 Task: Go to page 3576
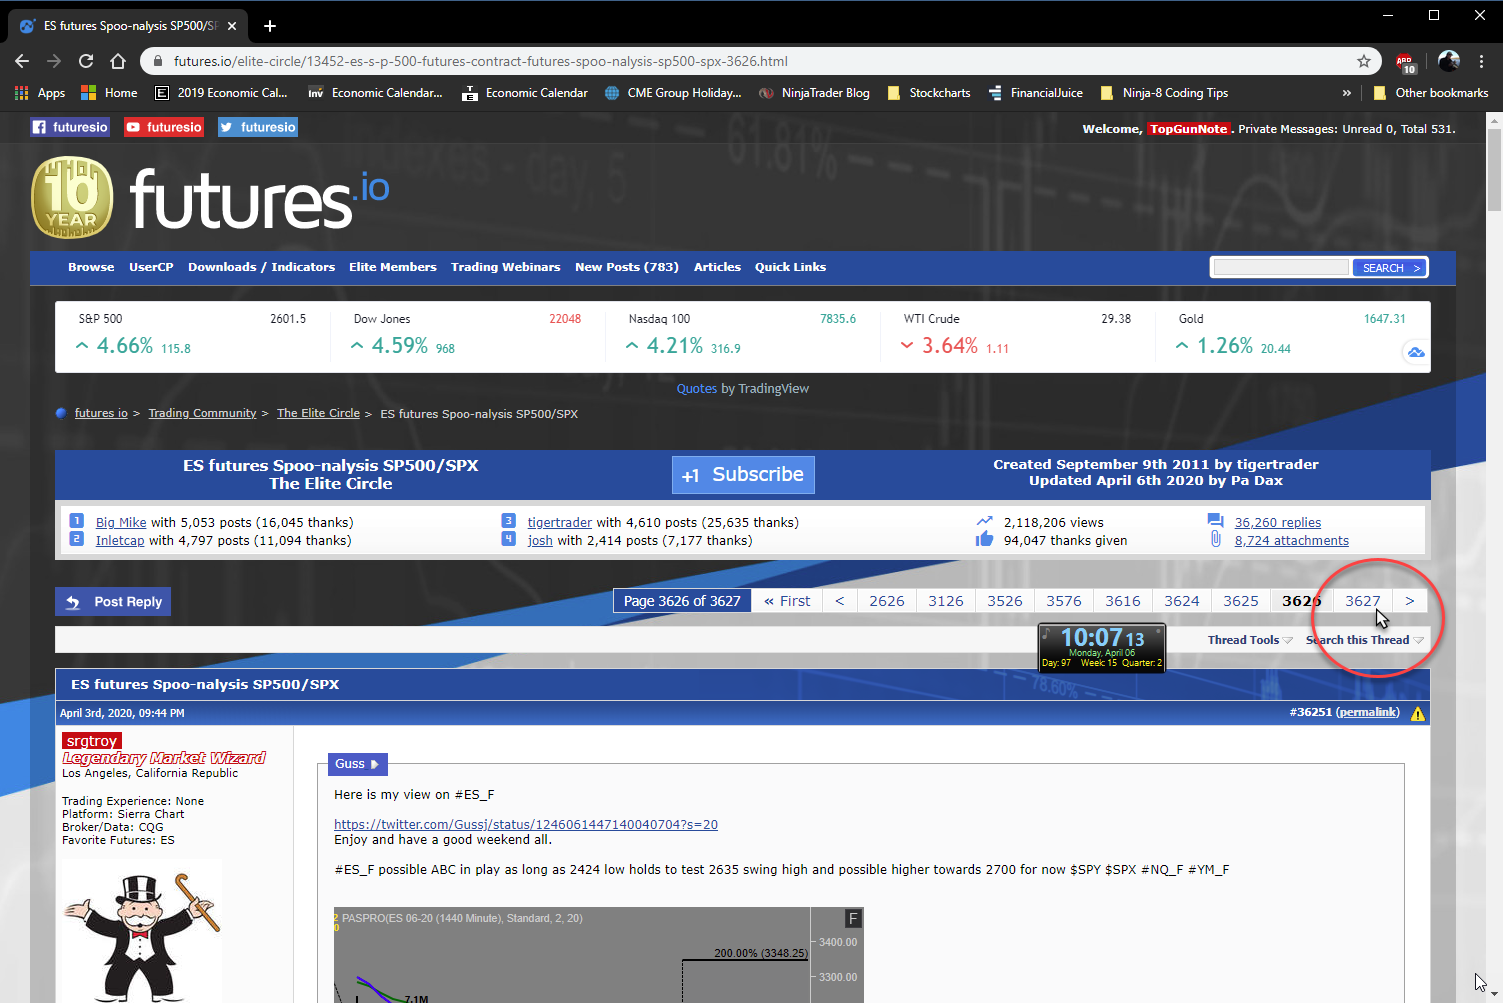(x=1064, y=601)
